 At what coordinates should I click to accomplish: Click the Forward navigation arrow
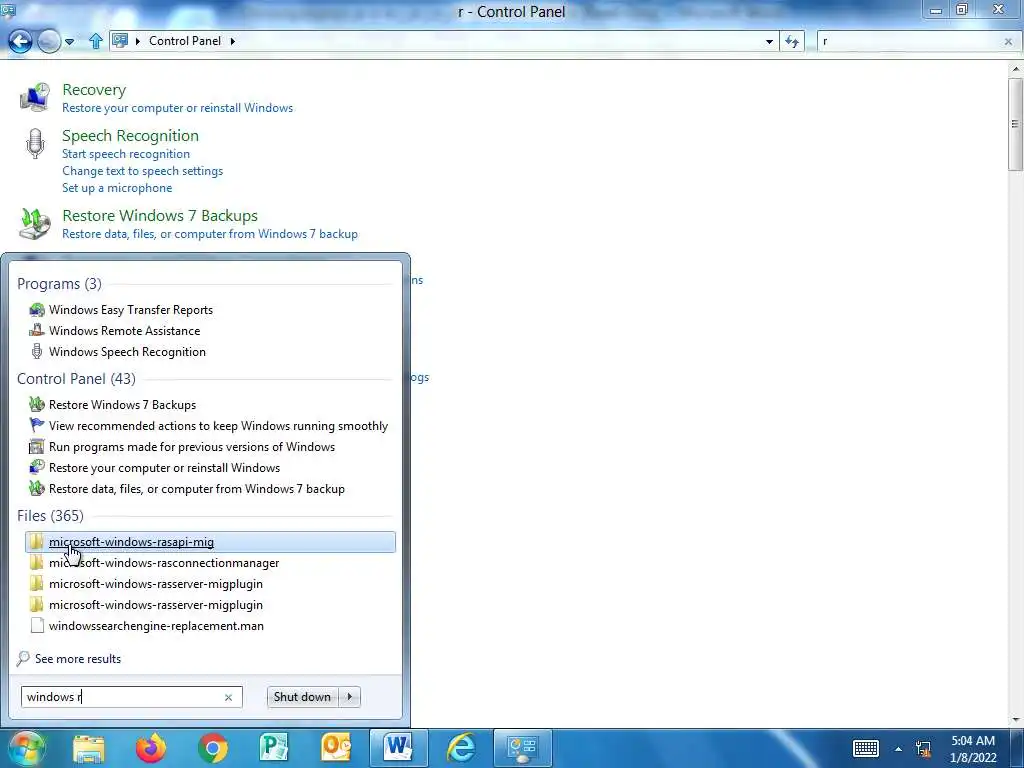click(x=49, y=41)
